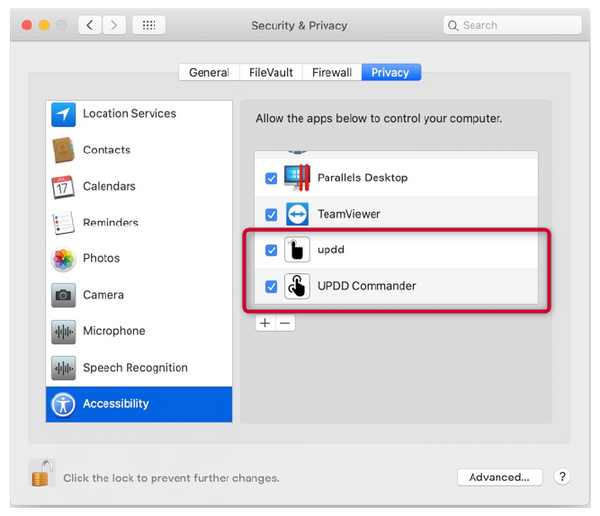Click the Reminders list icon

tap(63, 223)
